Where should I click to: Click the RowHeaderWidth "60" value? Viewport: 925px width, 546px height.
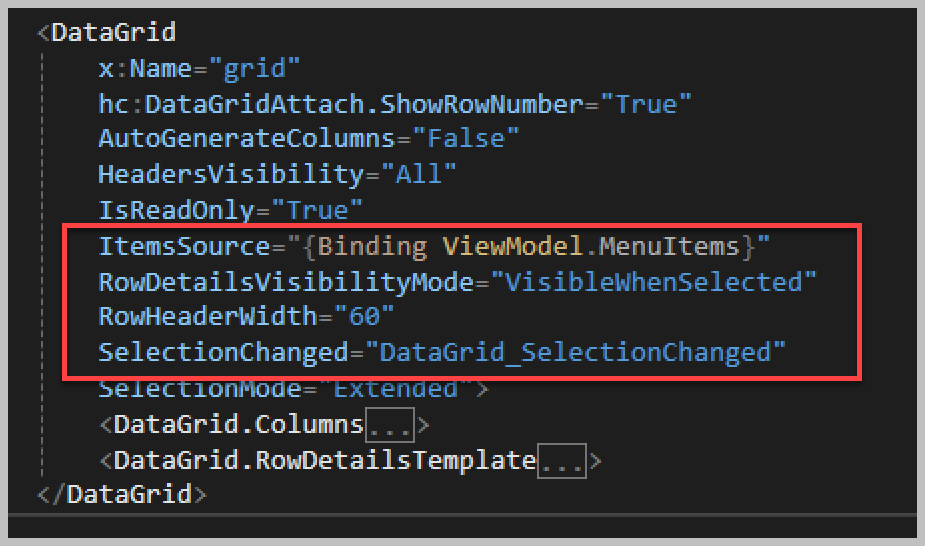pyautogui.click(x=363, y=317)
